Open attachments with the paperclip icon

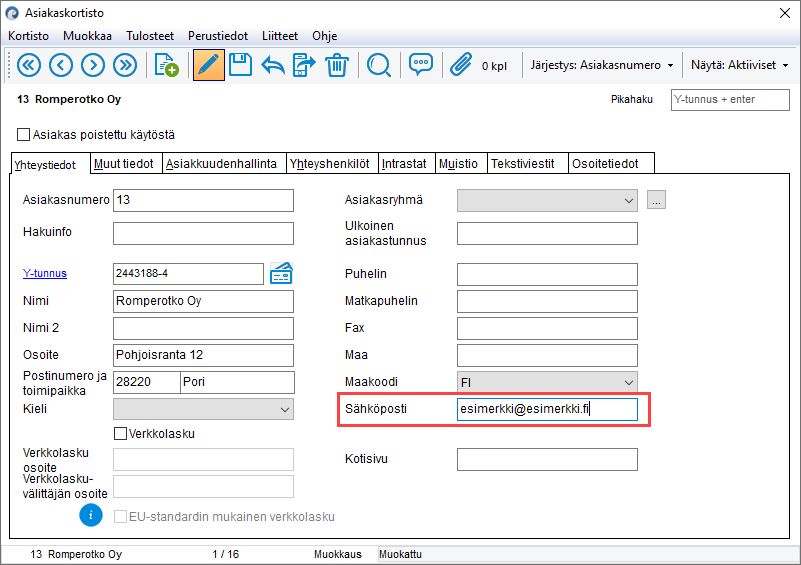pyautogui.click(x=461, y=65)
